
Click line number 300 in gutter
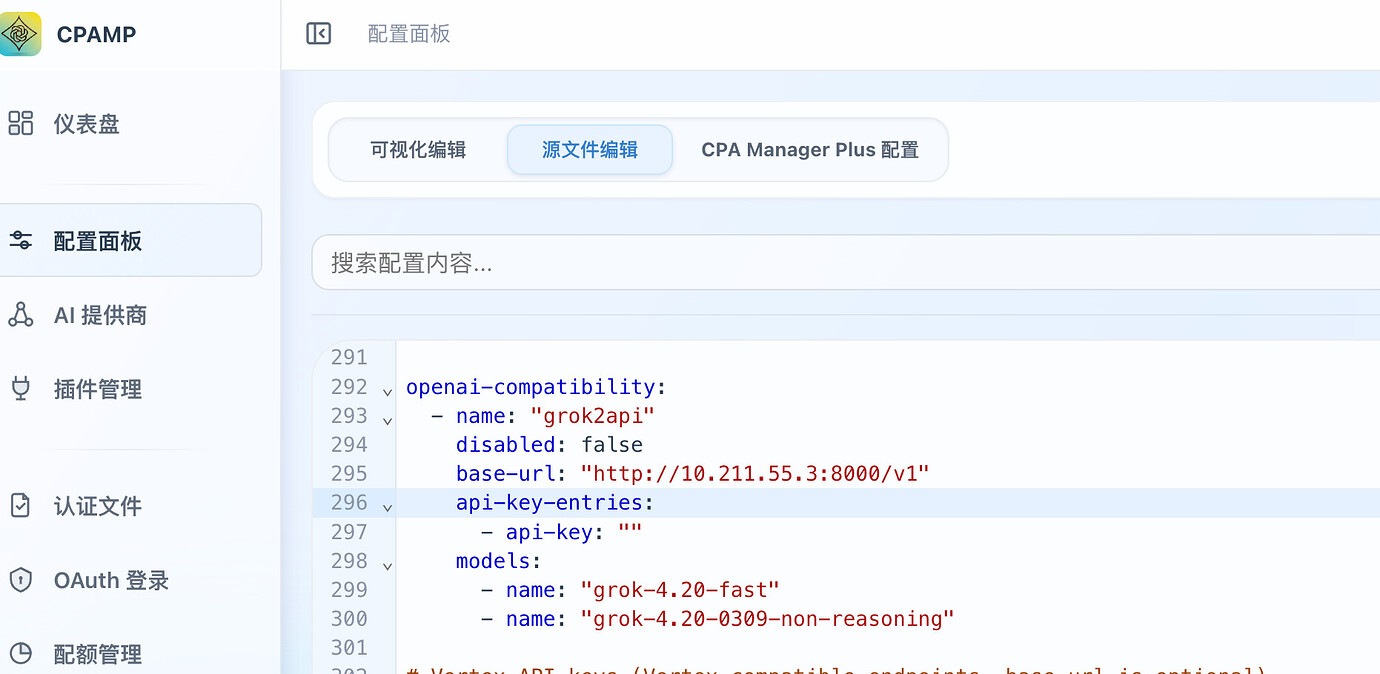[x=349, y=618]
